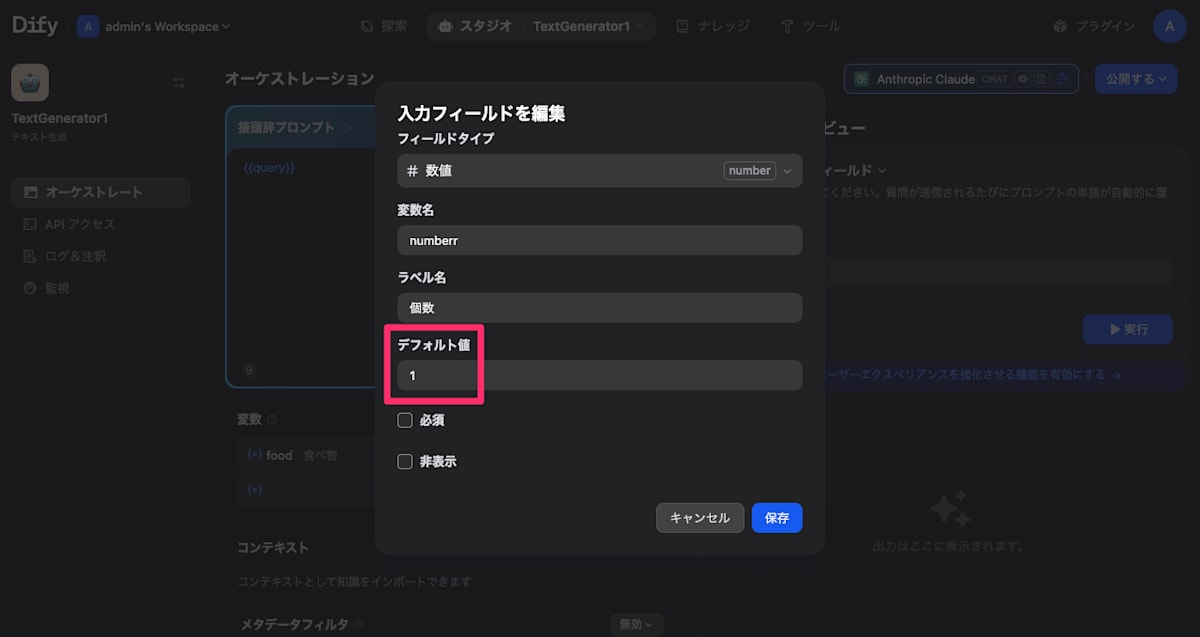Click the {{query}} prompt text
The width and height of the screenshot is (1200, 637).
pyautogui.click(x=269, y=168)
